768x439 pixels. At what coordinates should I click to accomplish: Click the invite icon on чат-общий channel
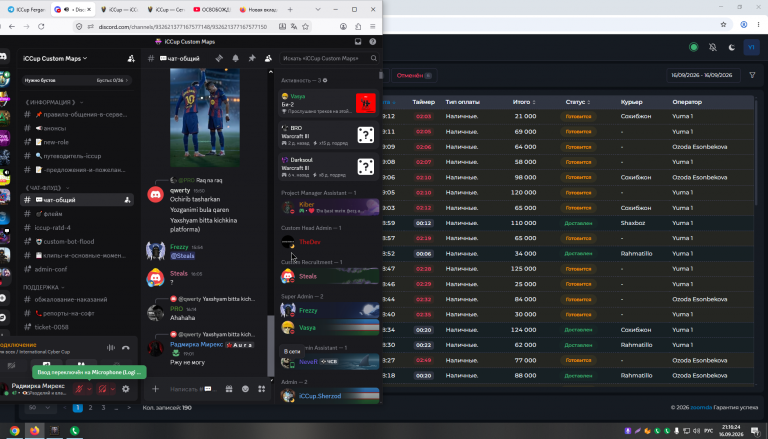click(127, 200)
